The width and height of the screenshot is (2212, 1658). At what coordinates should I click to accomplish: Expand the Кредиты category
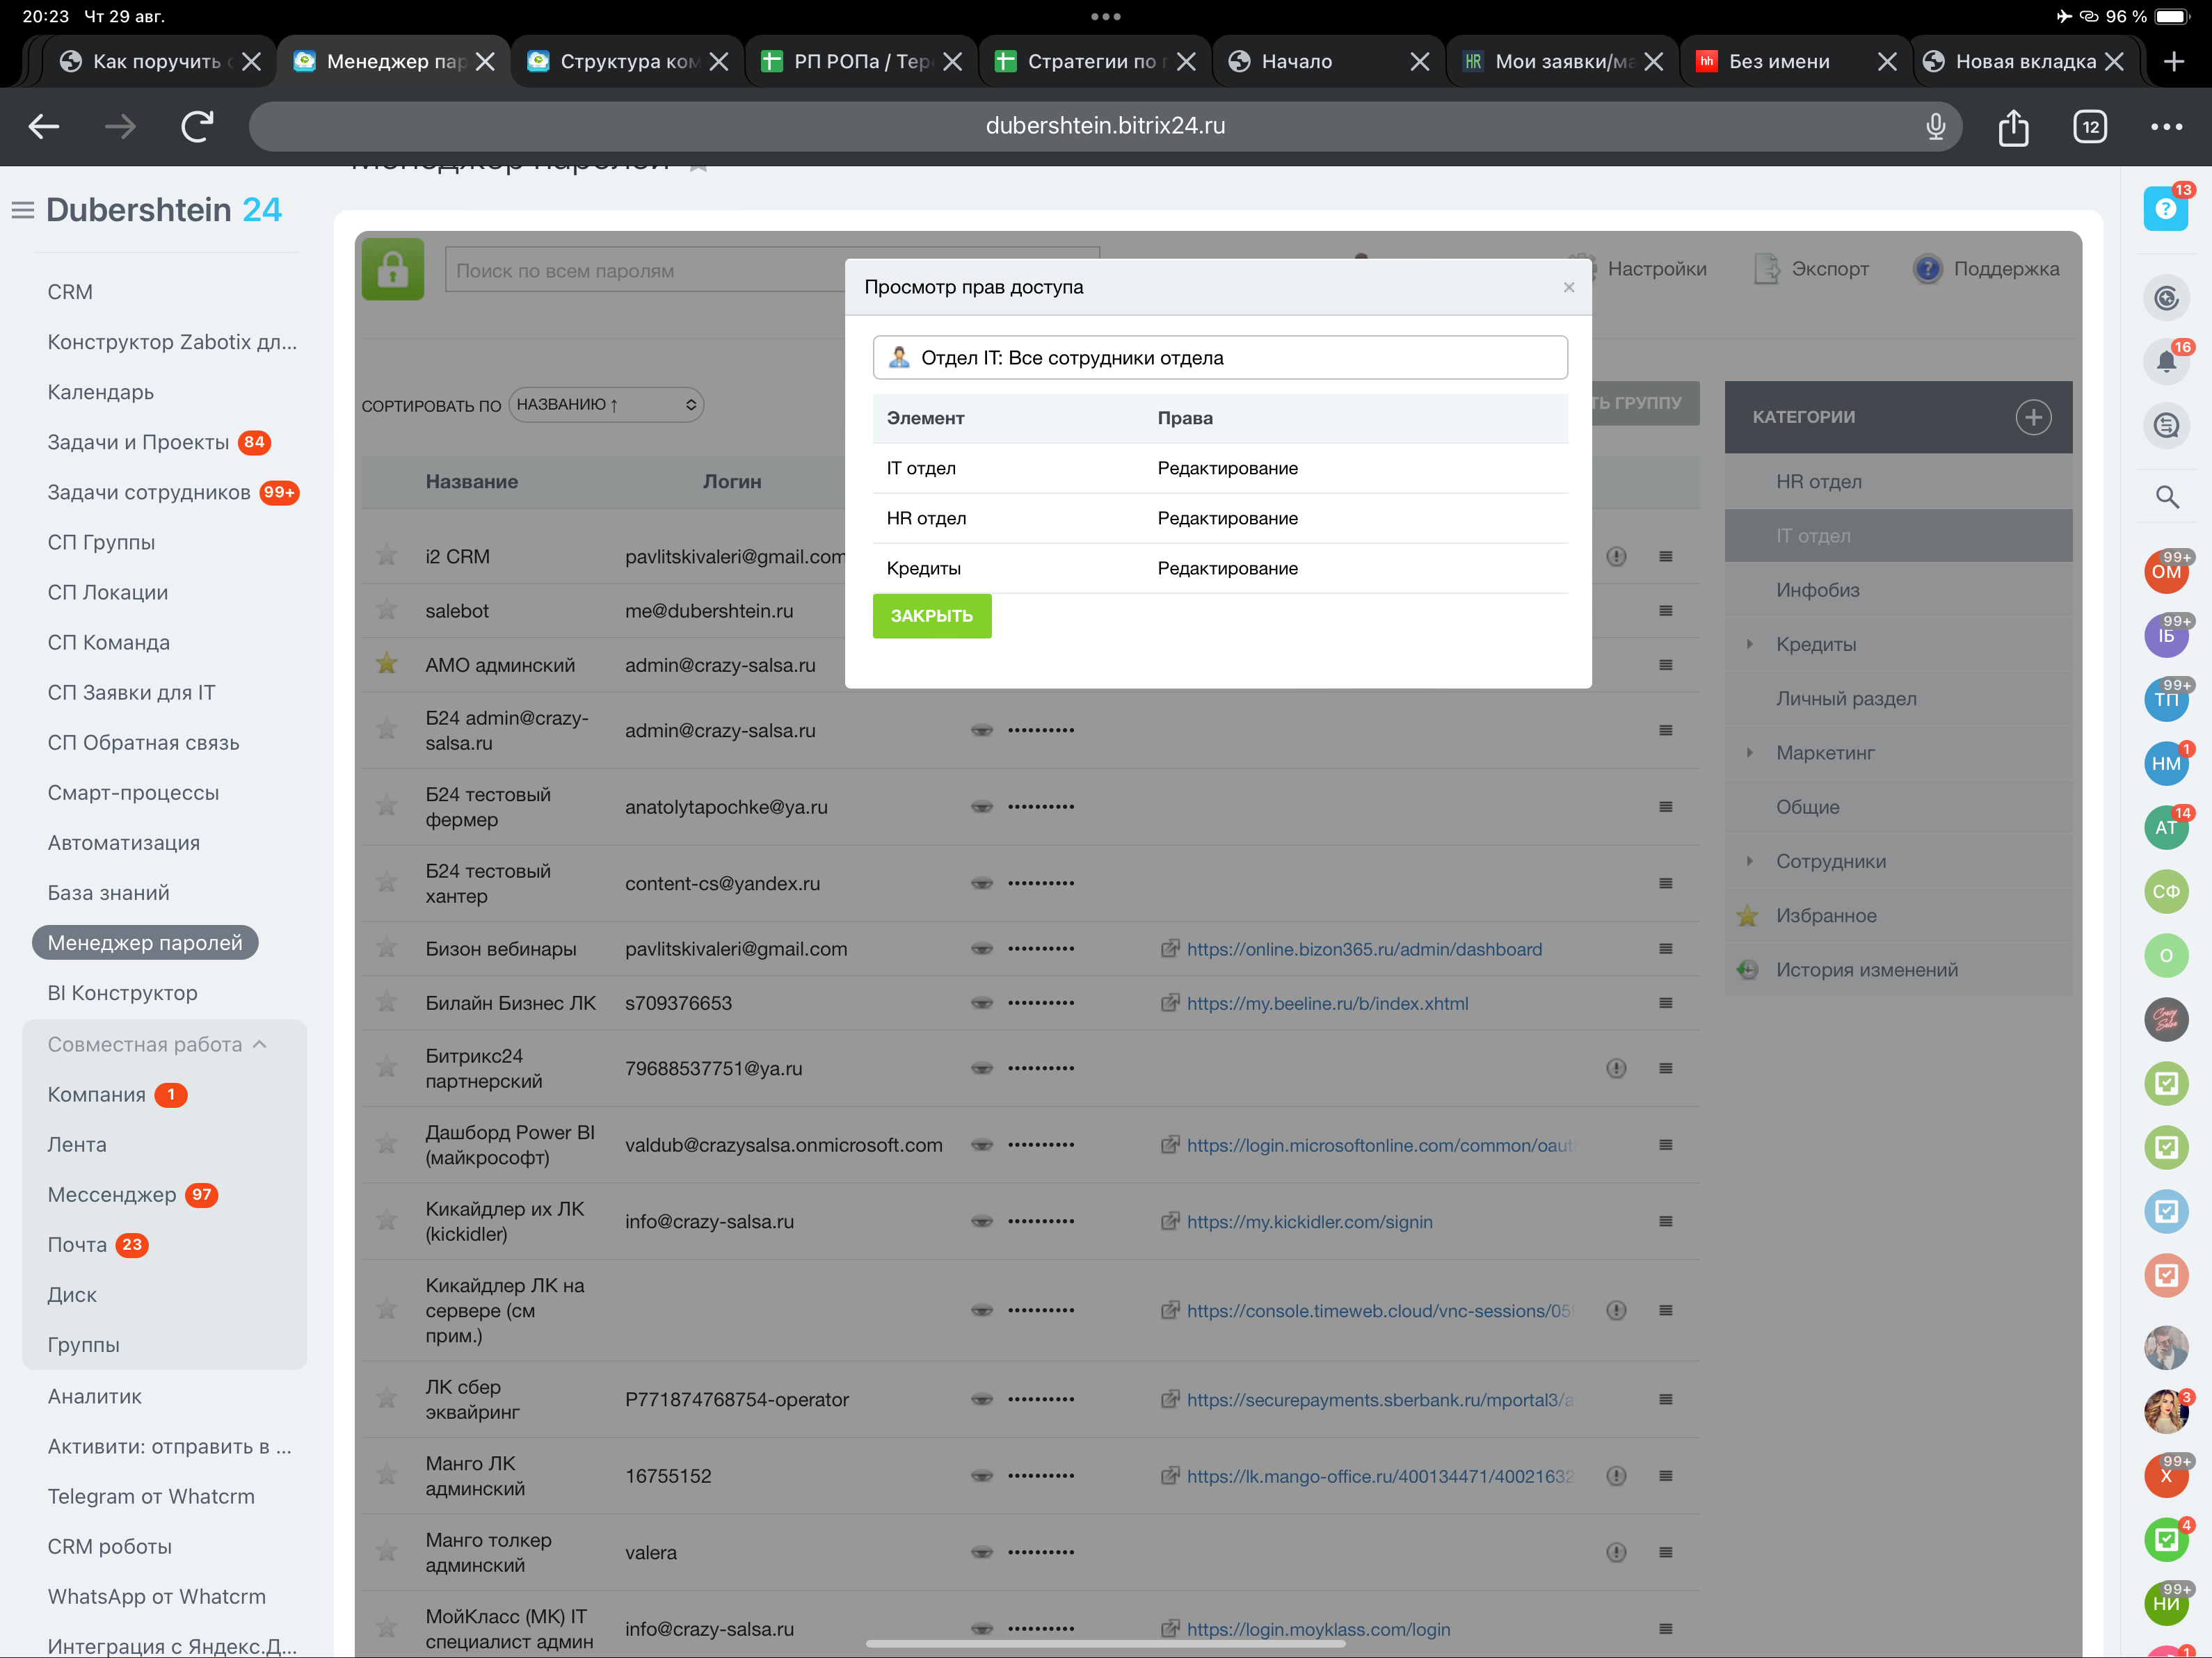(x=1749, y=644)
